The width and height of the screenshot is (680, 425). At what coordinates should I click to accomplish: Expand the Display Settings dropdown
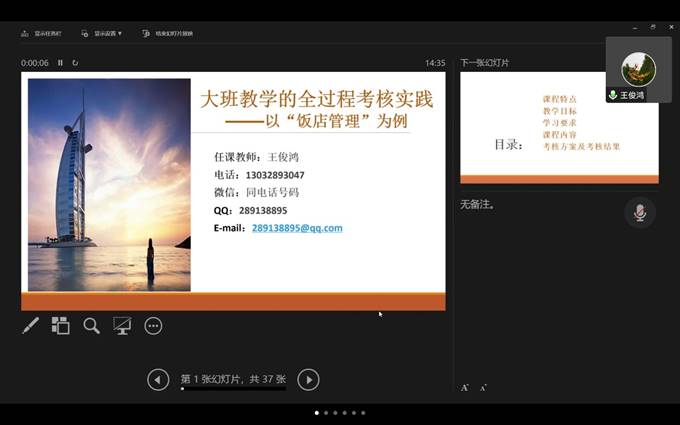point(102,33)
